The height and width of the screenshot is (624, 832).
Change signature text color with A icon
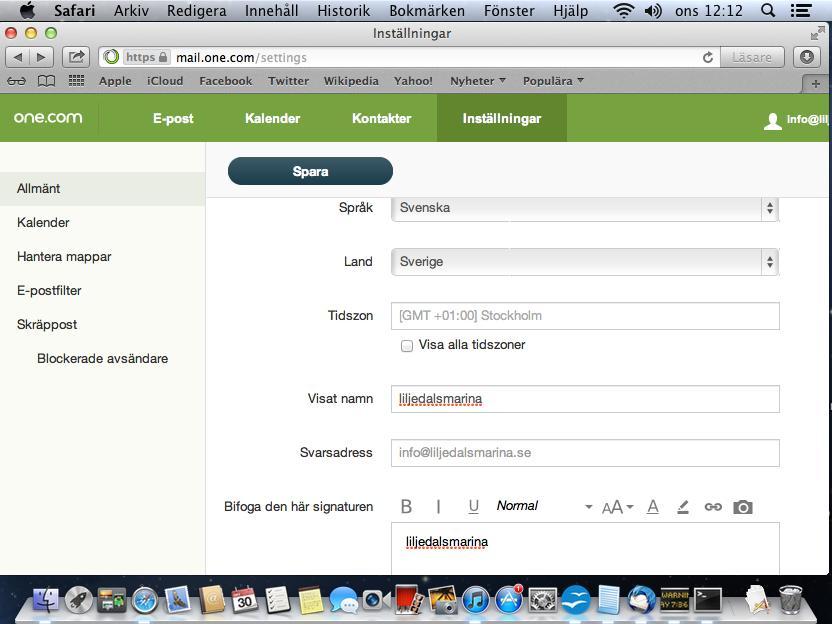(x=653, y=507)
